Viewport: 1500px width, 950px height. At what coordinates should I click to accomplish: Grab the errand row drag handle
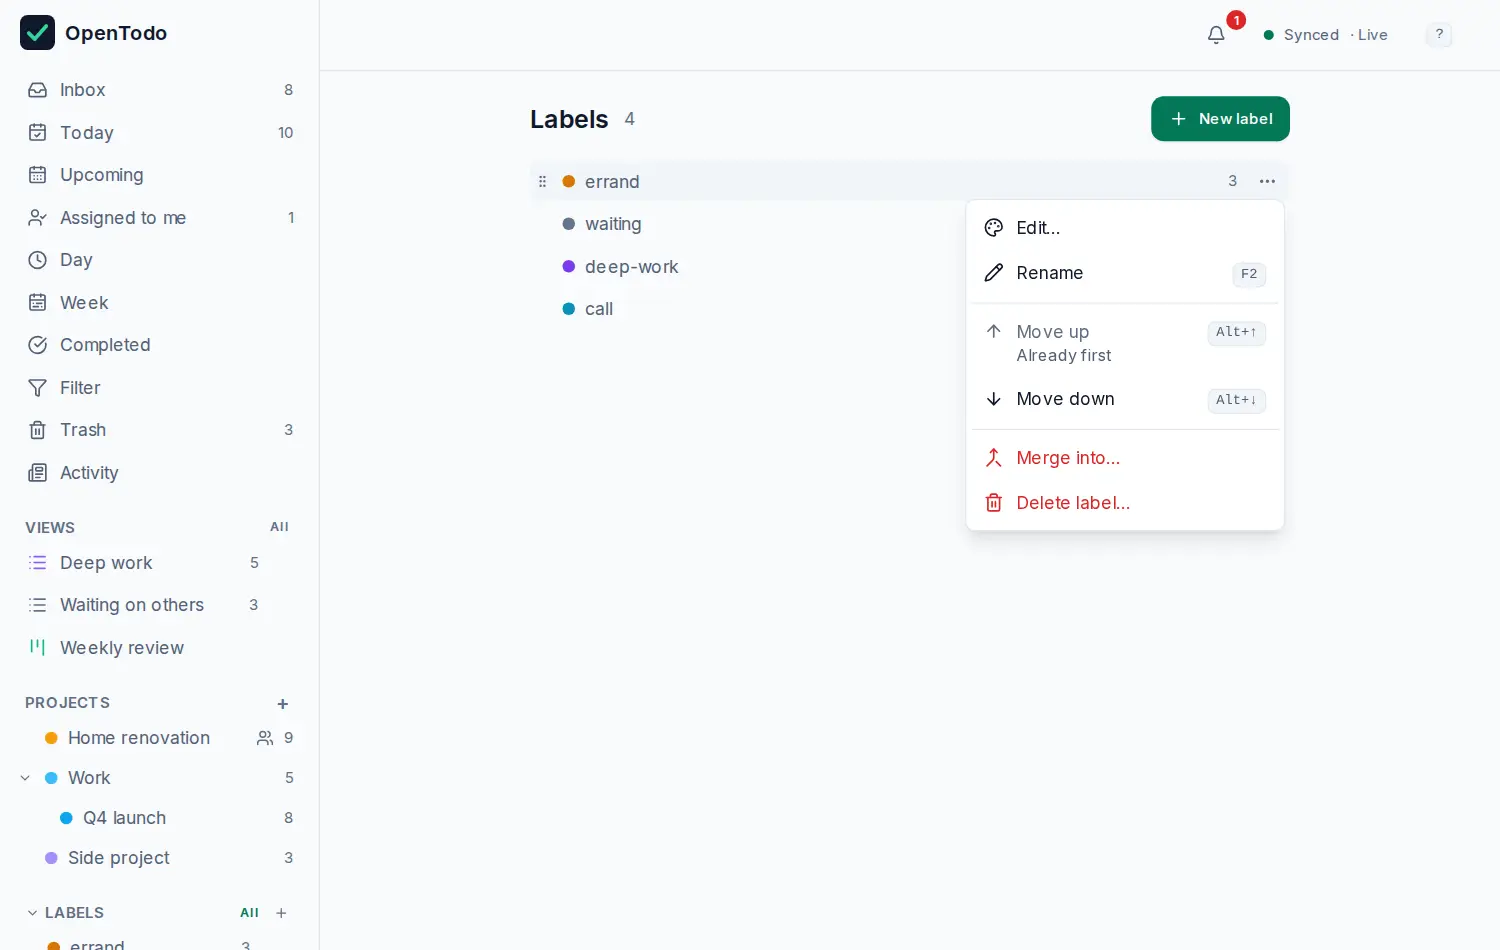pyautogui.click(x=542, y=181)
